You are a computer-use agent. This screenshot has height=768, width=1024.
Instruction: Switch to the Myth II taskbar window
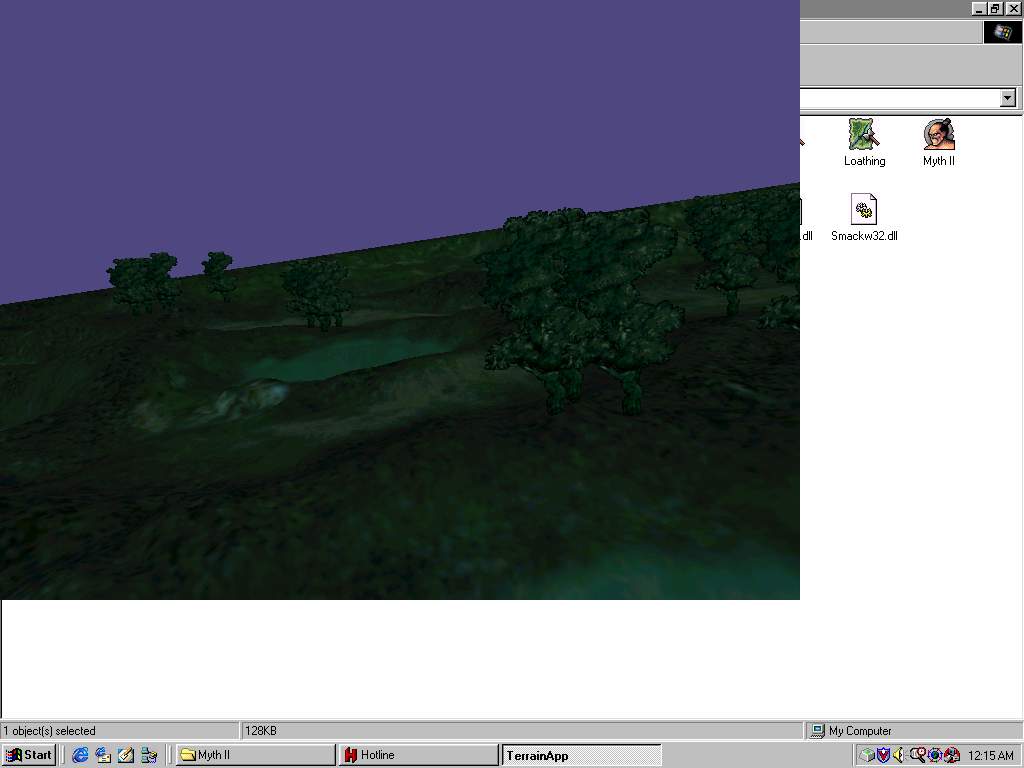click(x=255, y=755)
